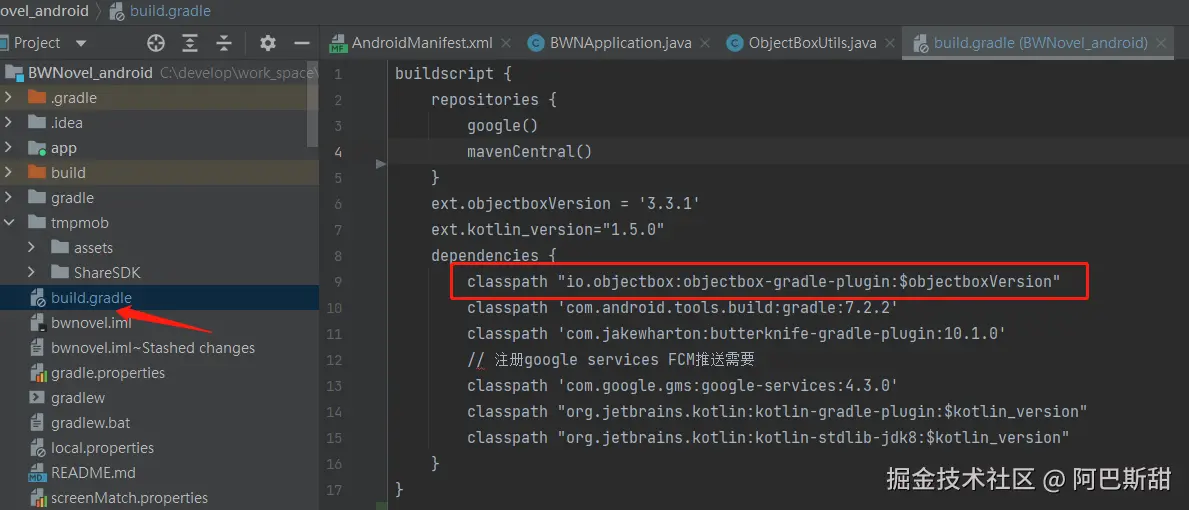Viewport: 1189px width, 510px height.
Task: Click the Collapse All icon in Project toolbar
Action: pyautogui.click(x=224, y=43)
